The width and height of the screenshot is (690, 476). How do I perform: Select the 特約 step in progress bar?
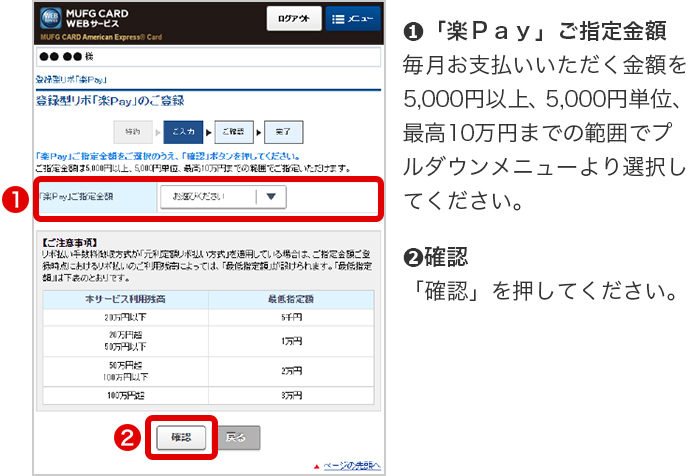pos(133,131)
